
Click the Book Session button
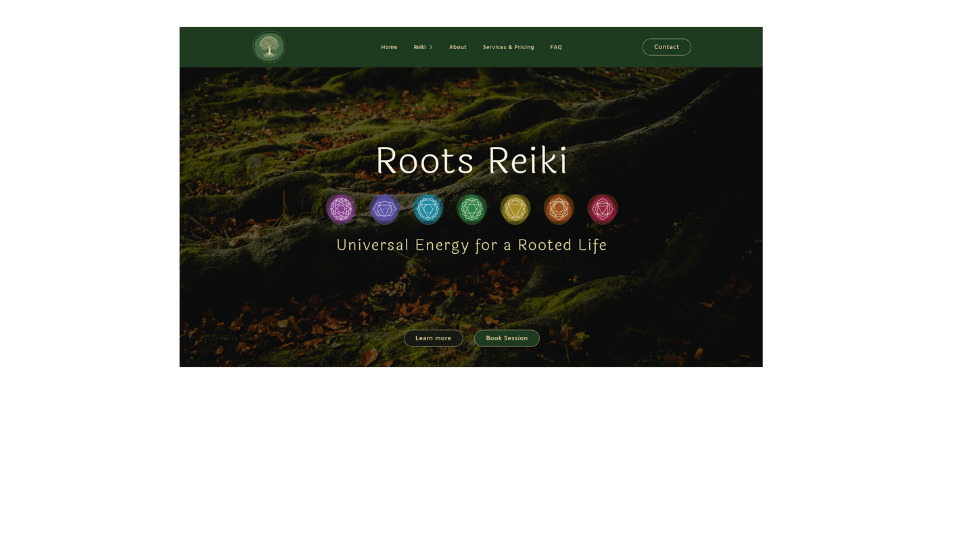tap(507, 338)
